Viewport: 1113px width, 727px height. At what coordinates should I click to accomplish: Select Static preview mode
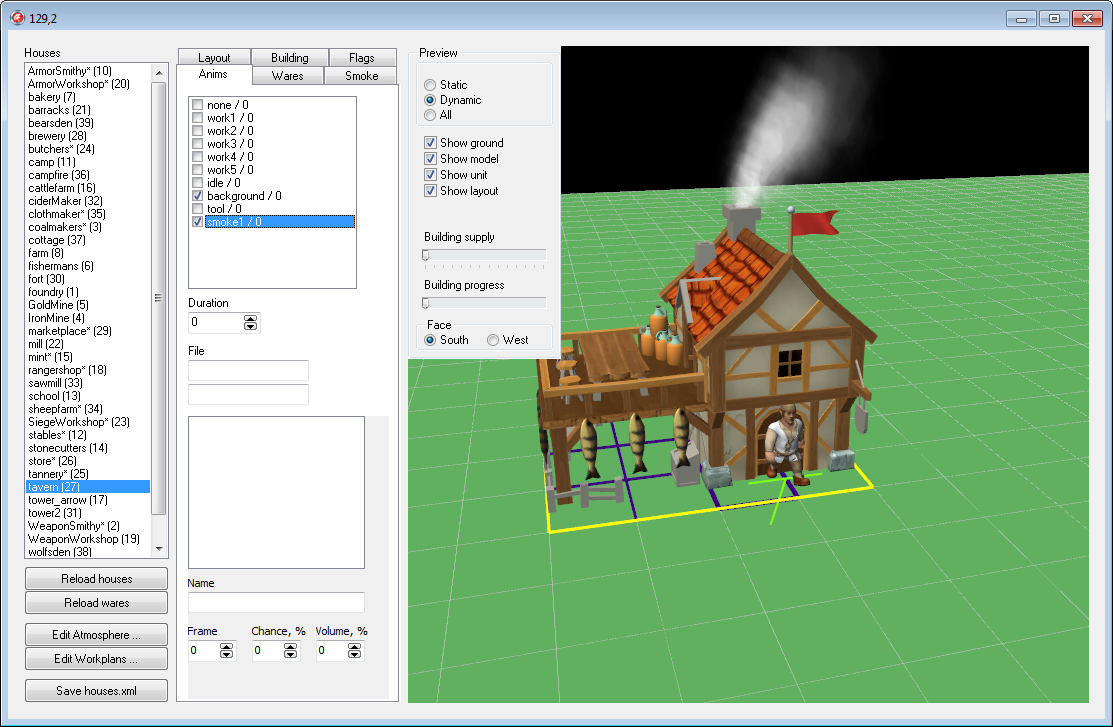(x=430, y=85)
